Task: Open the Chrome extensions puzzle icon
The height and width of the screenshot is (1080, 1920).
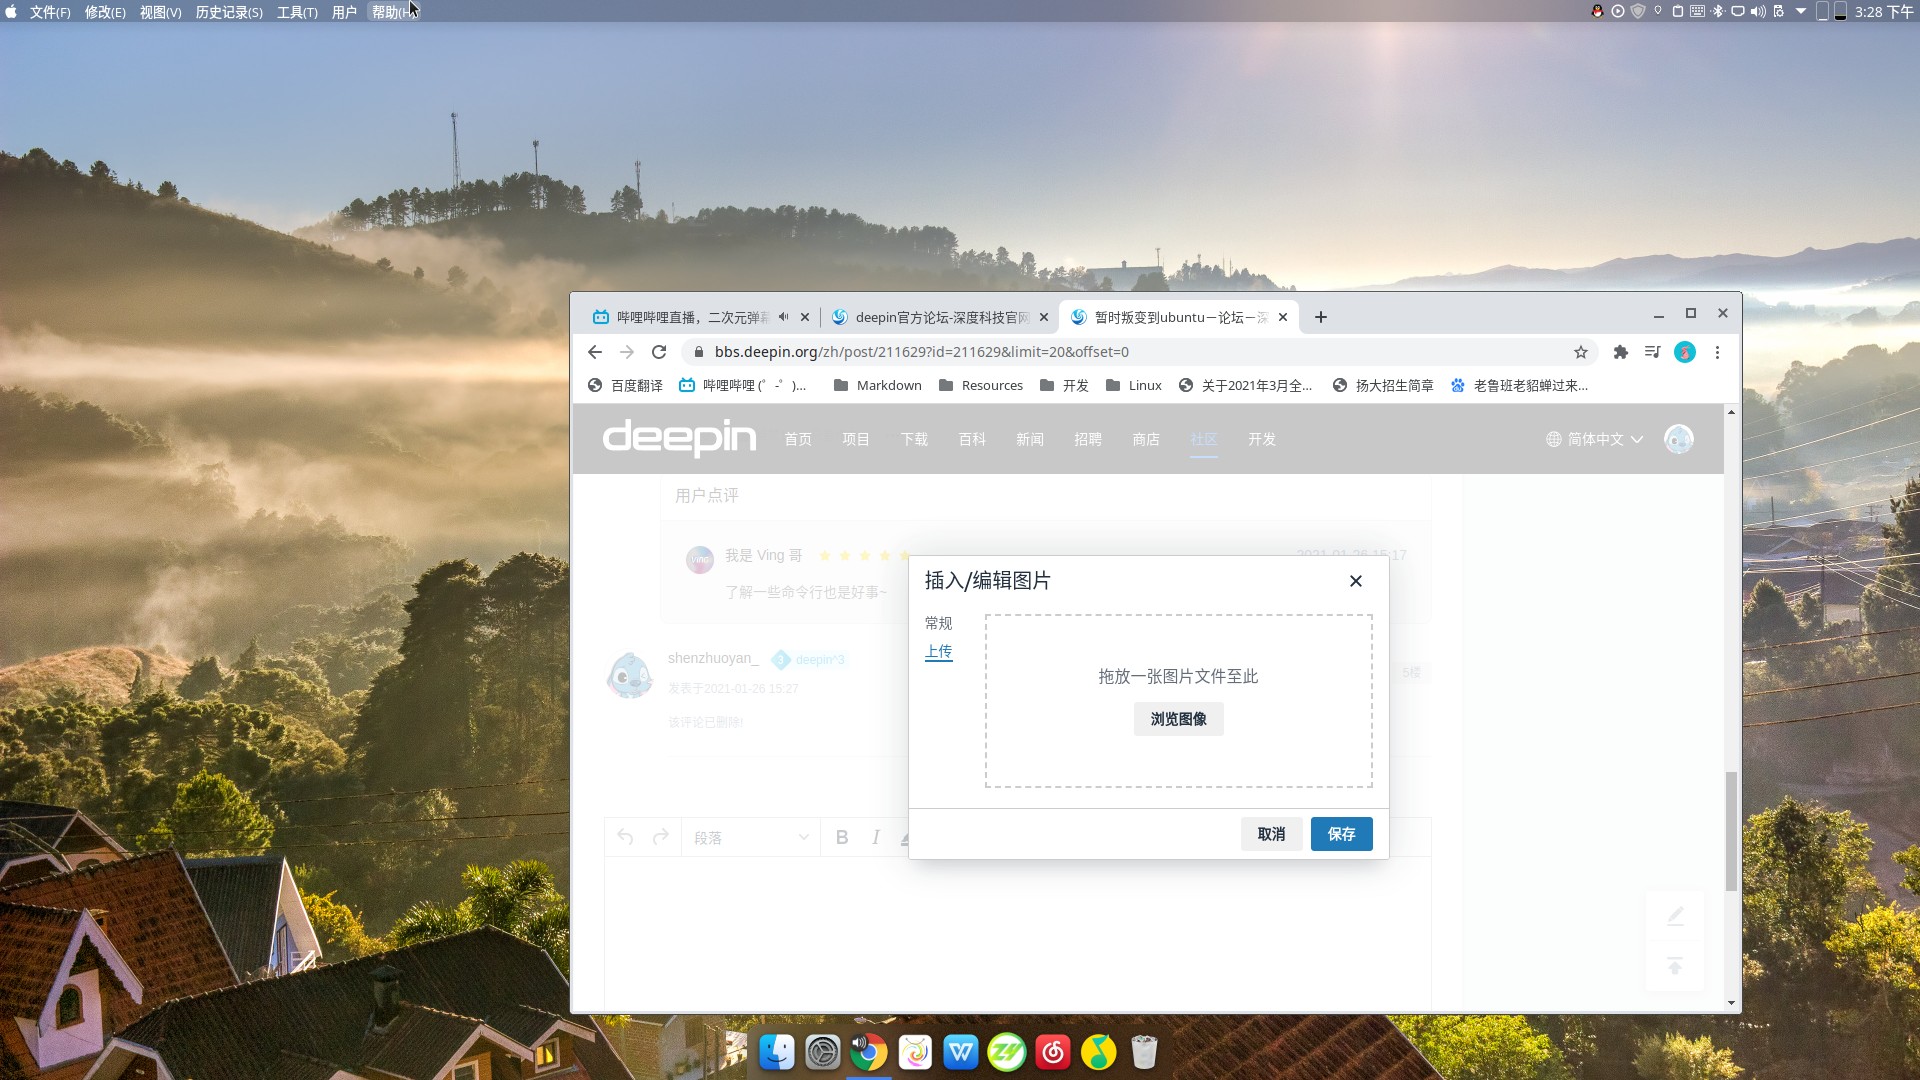Action: [x=1621, y=352]
